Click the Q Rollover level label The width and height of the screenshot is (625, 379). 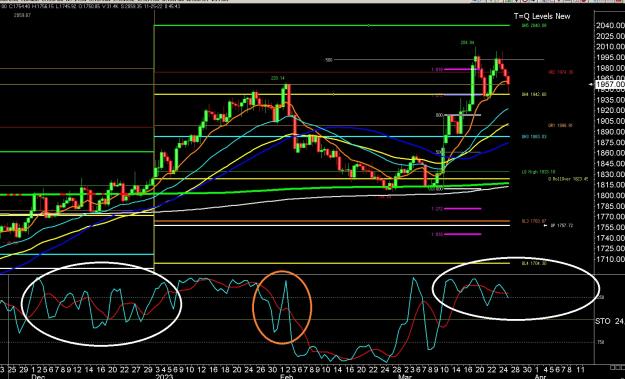(x=568, y=179)
